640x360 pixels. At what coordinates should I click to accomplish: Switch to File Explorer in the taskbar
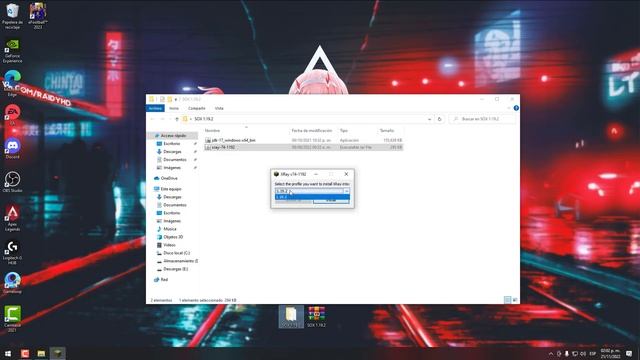pyautogui.click(x=41, y=353)
